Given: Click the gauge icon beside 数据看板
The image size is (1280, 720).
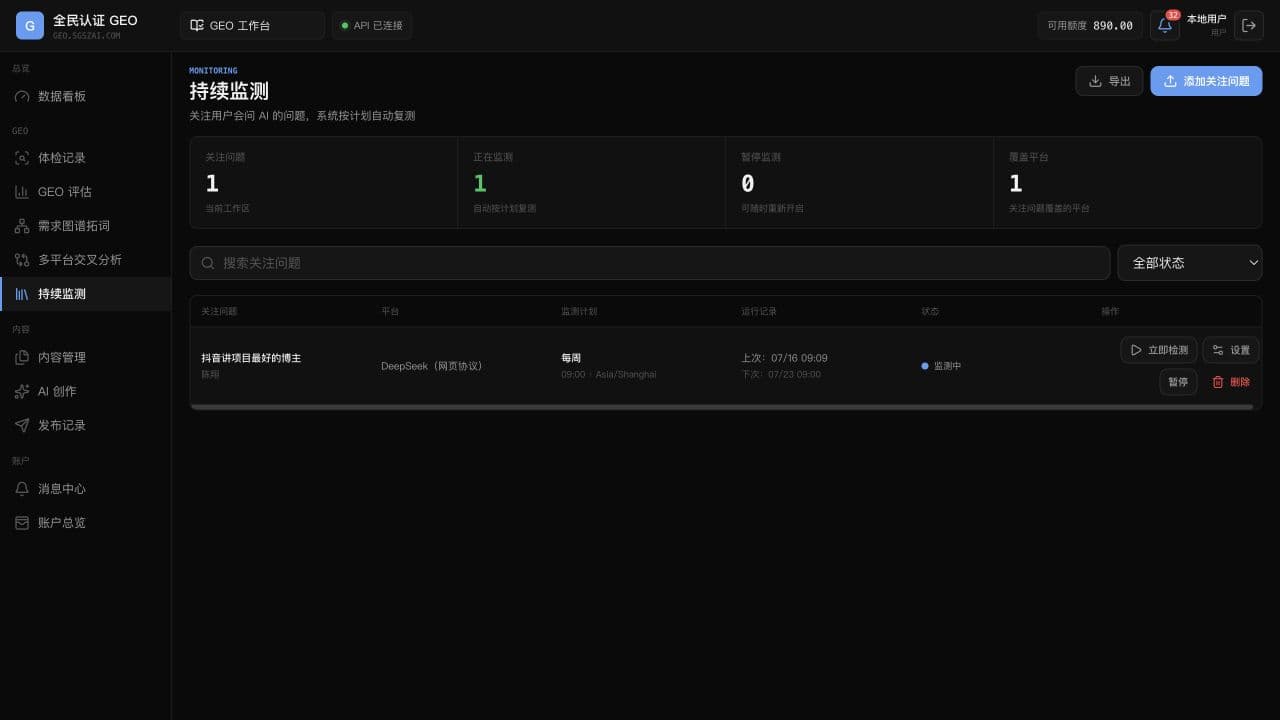Looking at the screenshot, I should click(22, 96).
